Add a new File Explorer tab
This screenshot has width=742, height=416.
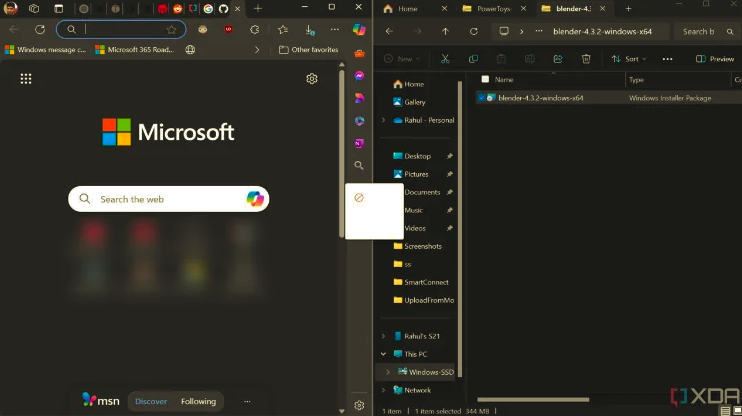pyautogui.click(x=628, y=9)
